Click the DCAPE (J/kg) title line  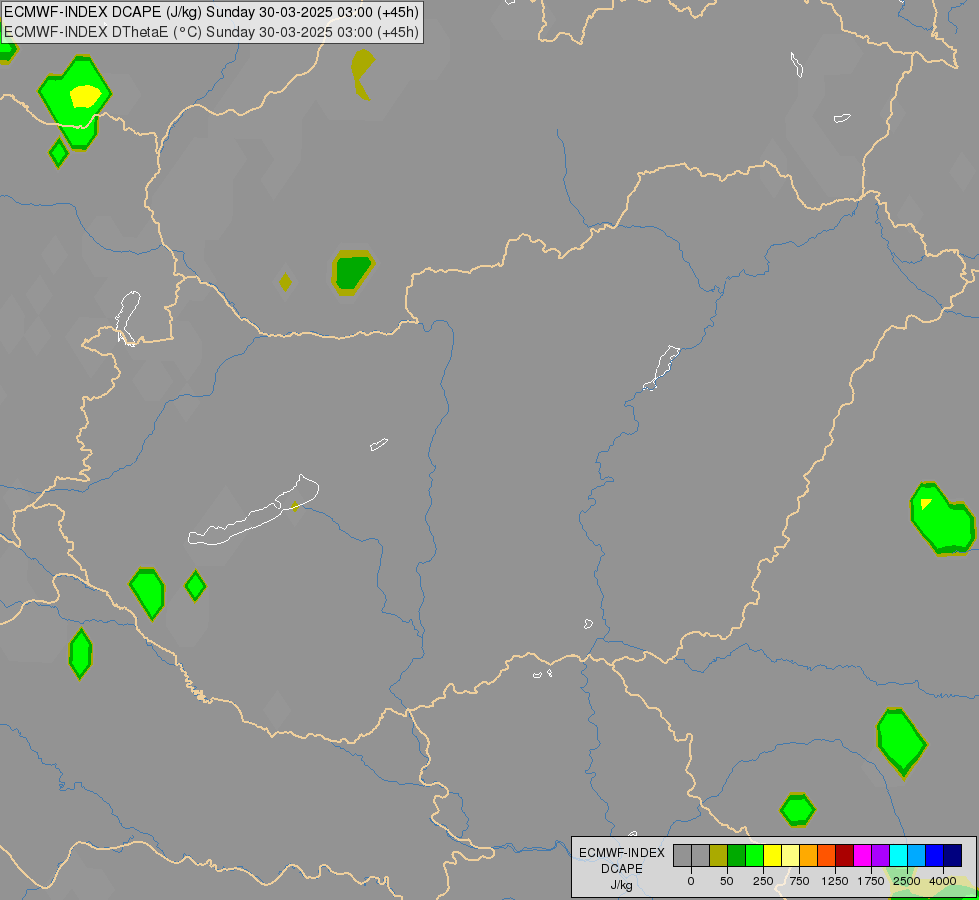coord(211,12)
